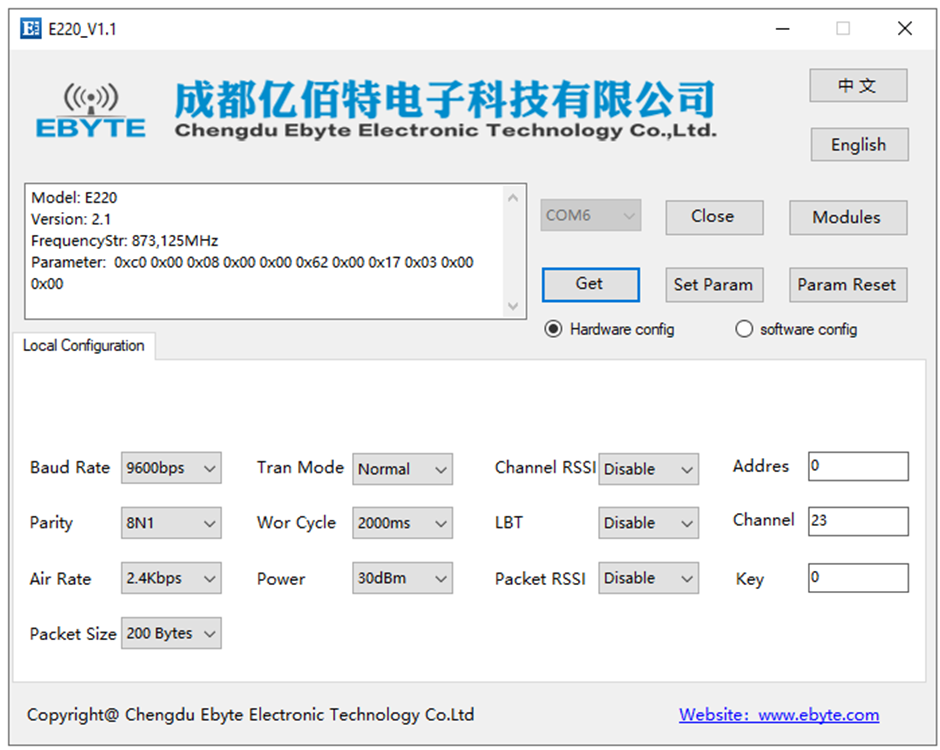Screen dimensions: 940x750
Task: Open the Modules button
Action: click(848, 217)
